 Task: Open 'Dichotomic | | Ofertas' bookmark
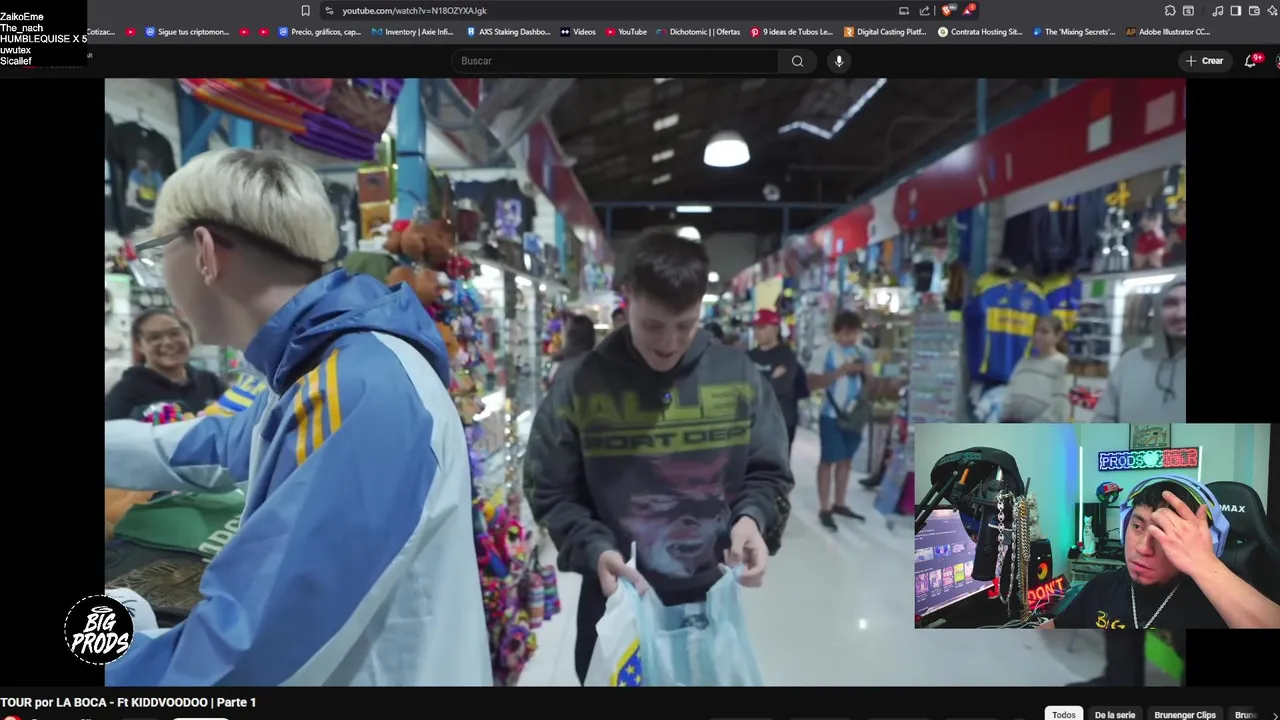coord(698,32)
